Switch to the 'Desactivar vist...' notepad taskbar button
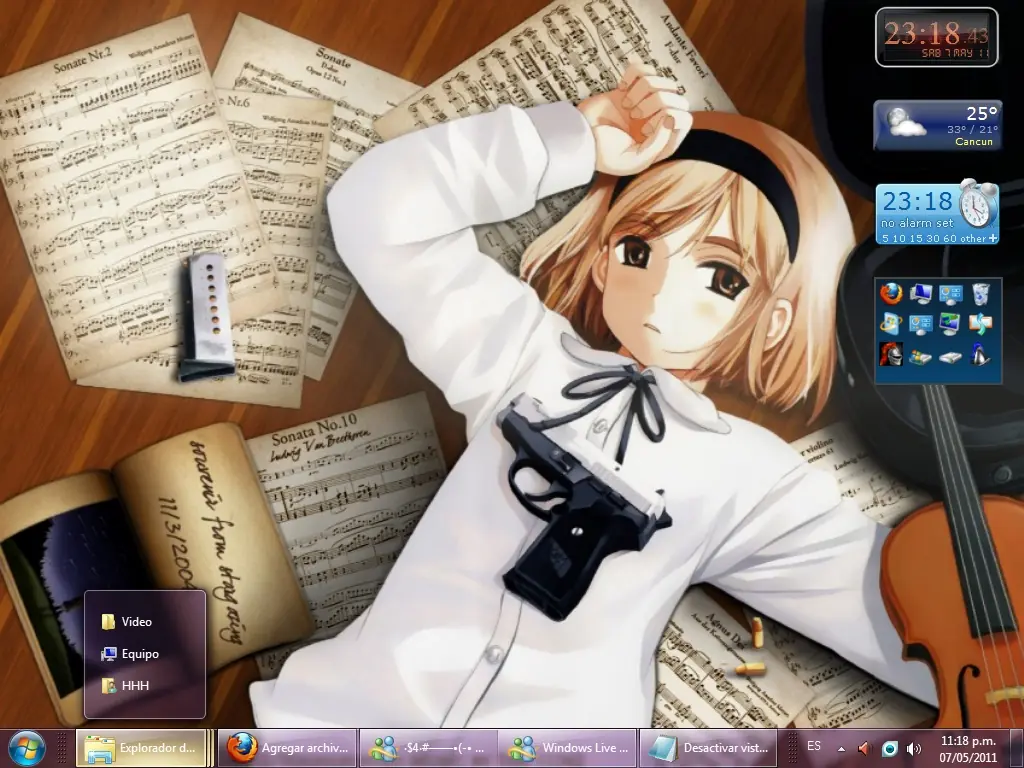Screen dimensions: 1024x768 pos(709,748)
